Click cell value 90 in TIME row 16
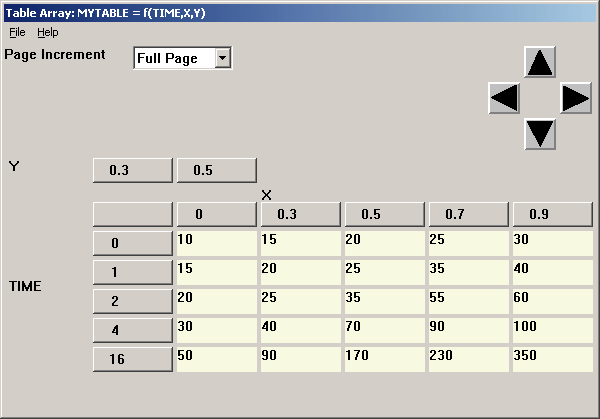 click(301, 359)
